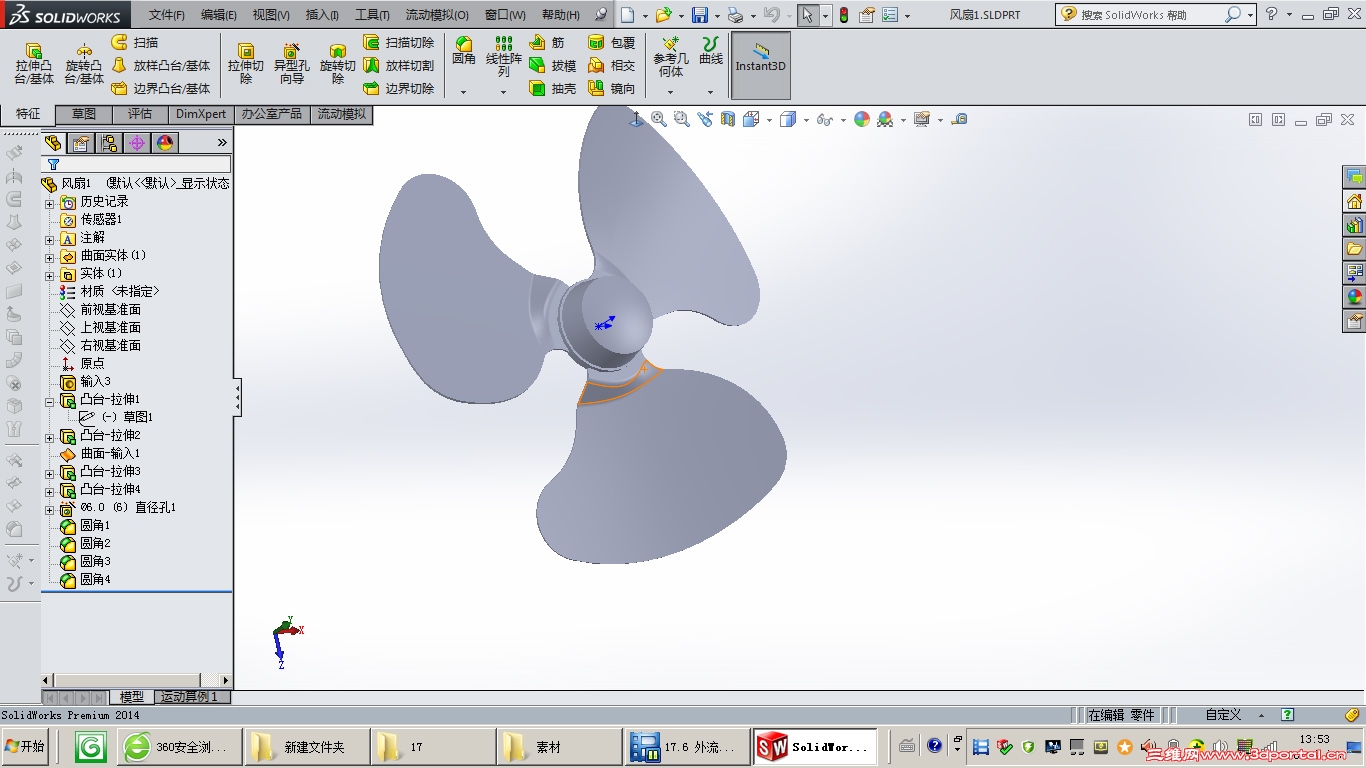Viewport: 1366px width, 768px height.
Task: Toggle the Instant3D button
Action: [761, 65]
